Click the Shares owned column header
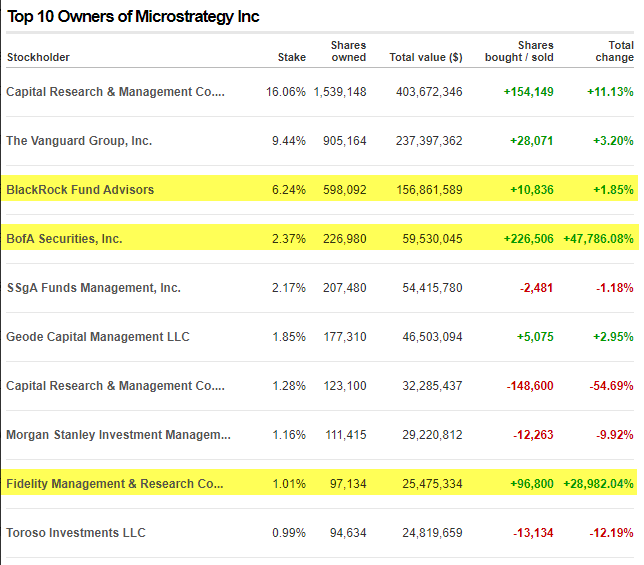This screenshot has width=644, height=565. click(348, 51)
